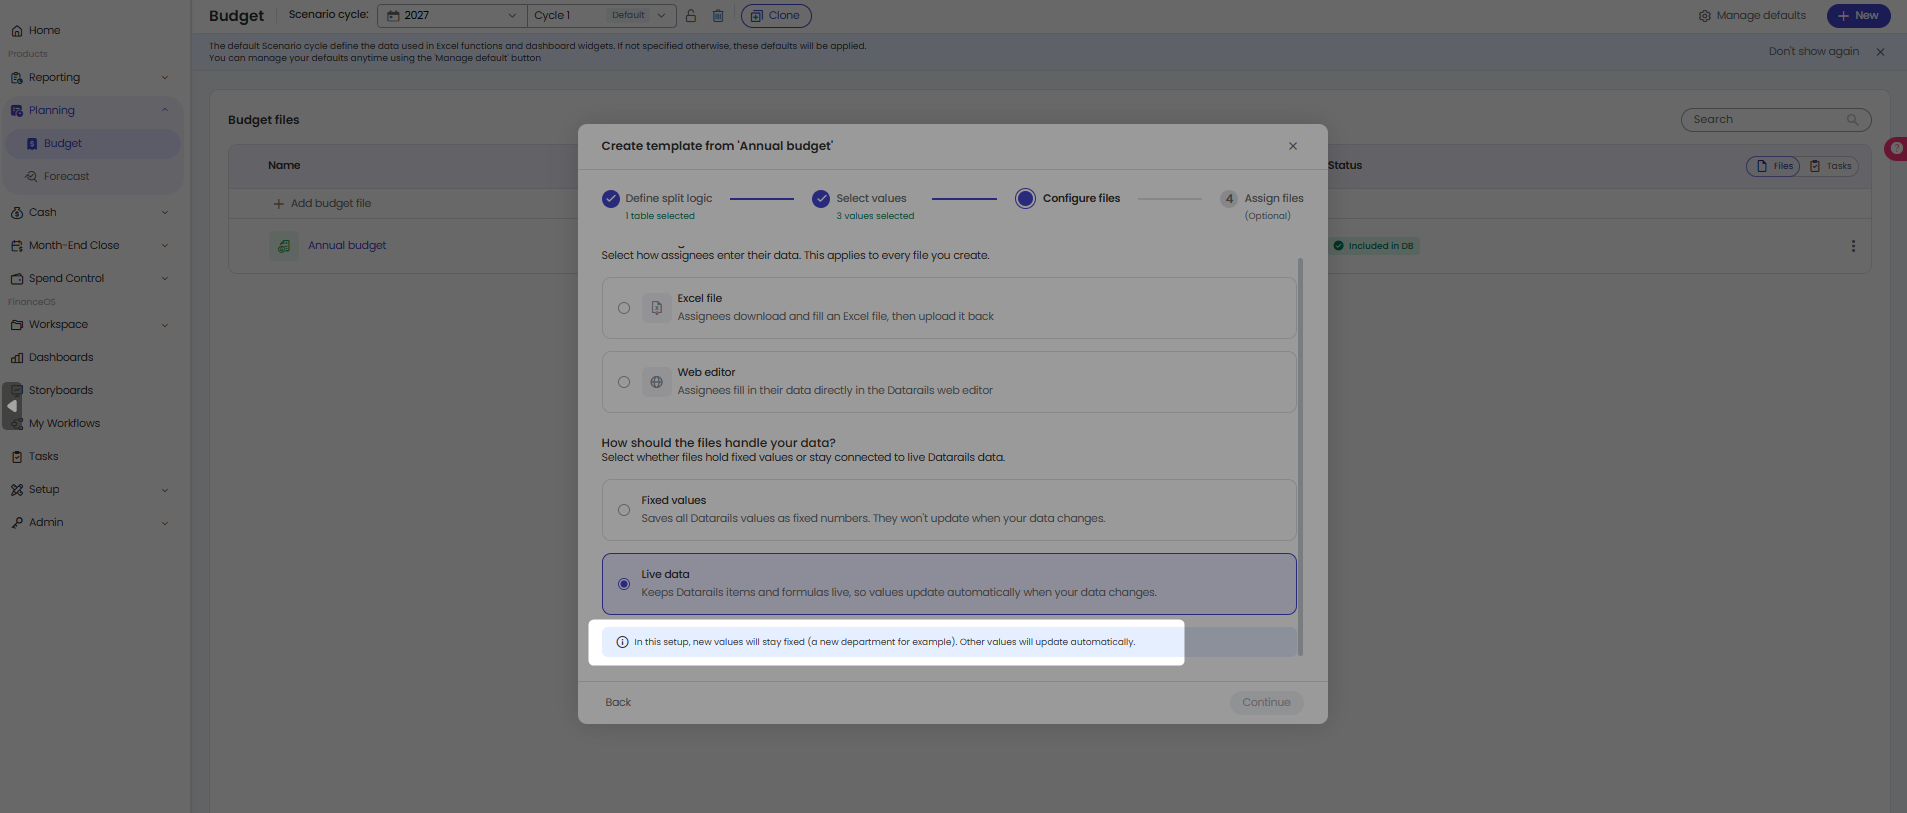The width and height of the screenshot is (1907, 813).
Task: Click Back in the dialog
Action: pyautogui.click(x=618, y=703)
